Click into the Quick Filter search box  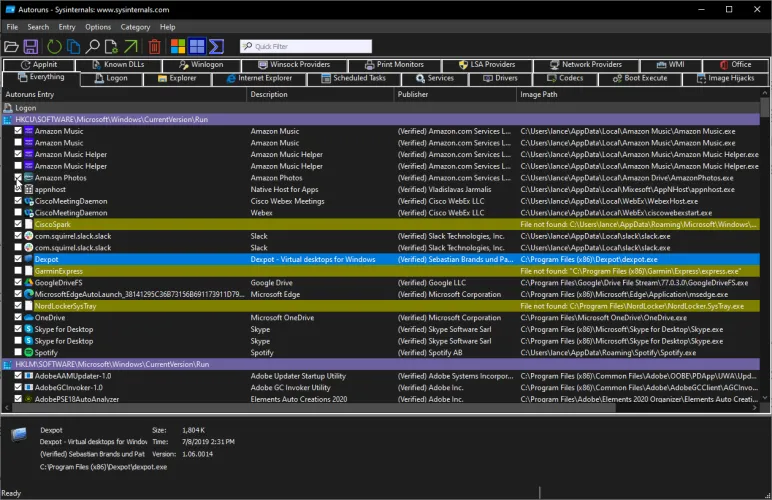[305, 46]
